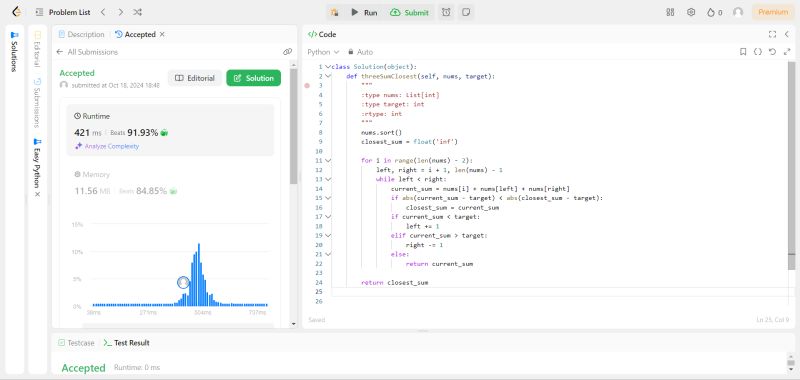This screenshot has height=380, width=800.
Task: Switch to the Description tab
Action: click(x=82, y=34)
